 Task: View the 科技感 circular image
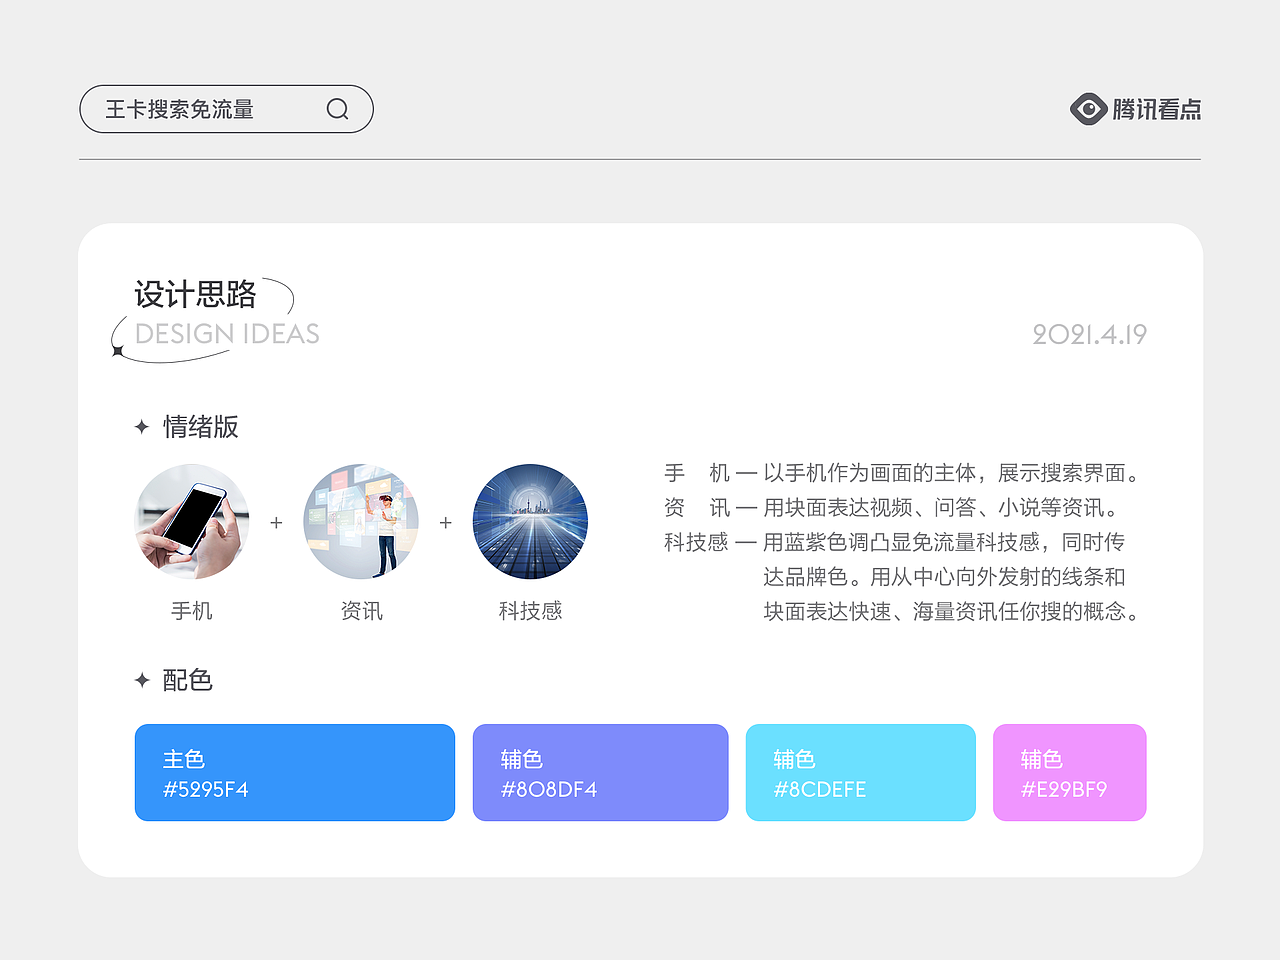pos(531,522)
